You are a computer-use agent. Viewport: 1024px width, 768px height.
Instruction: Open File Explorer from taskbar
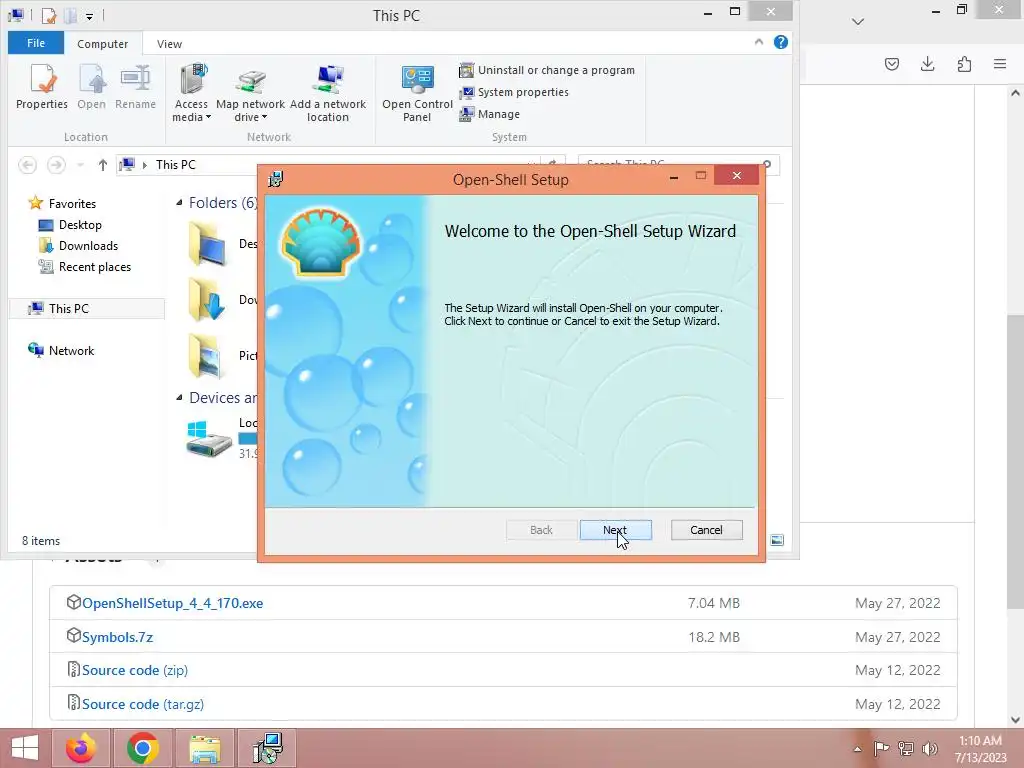coord(205,748)
